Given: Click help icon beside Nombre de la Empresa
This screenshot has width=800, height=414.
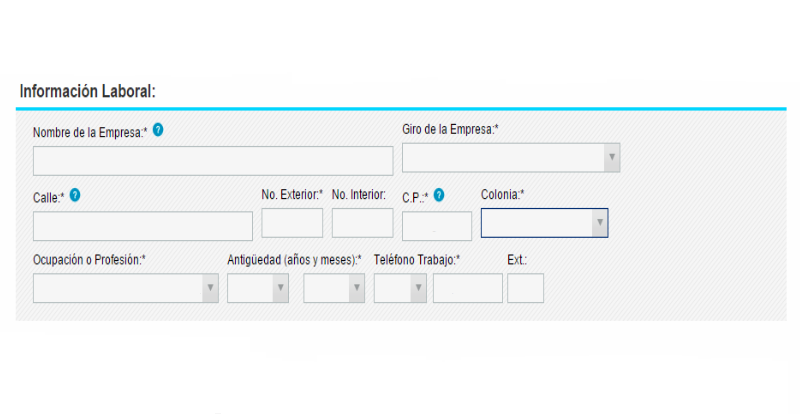Looking at the screenshot, I should (158, 130).
